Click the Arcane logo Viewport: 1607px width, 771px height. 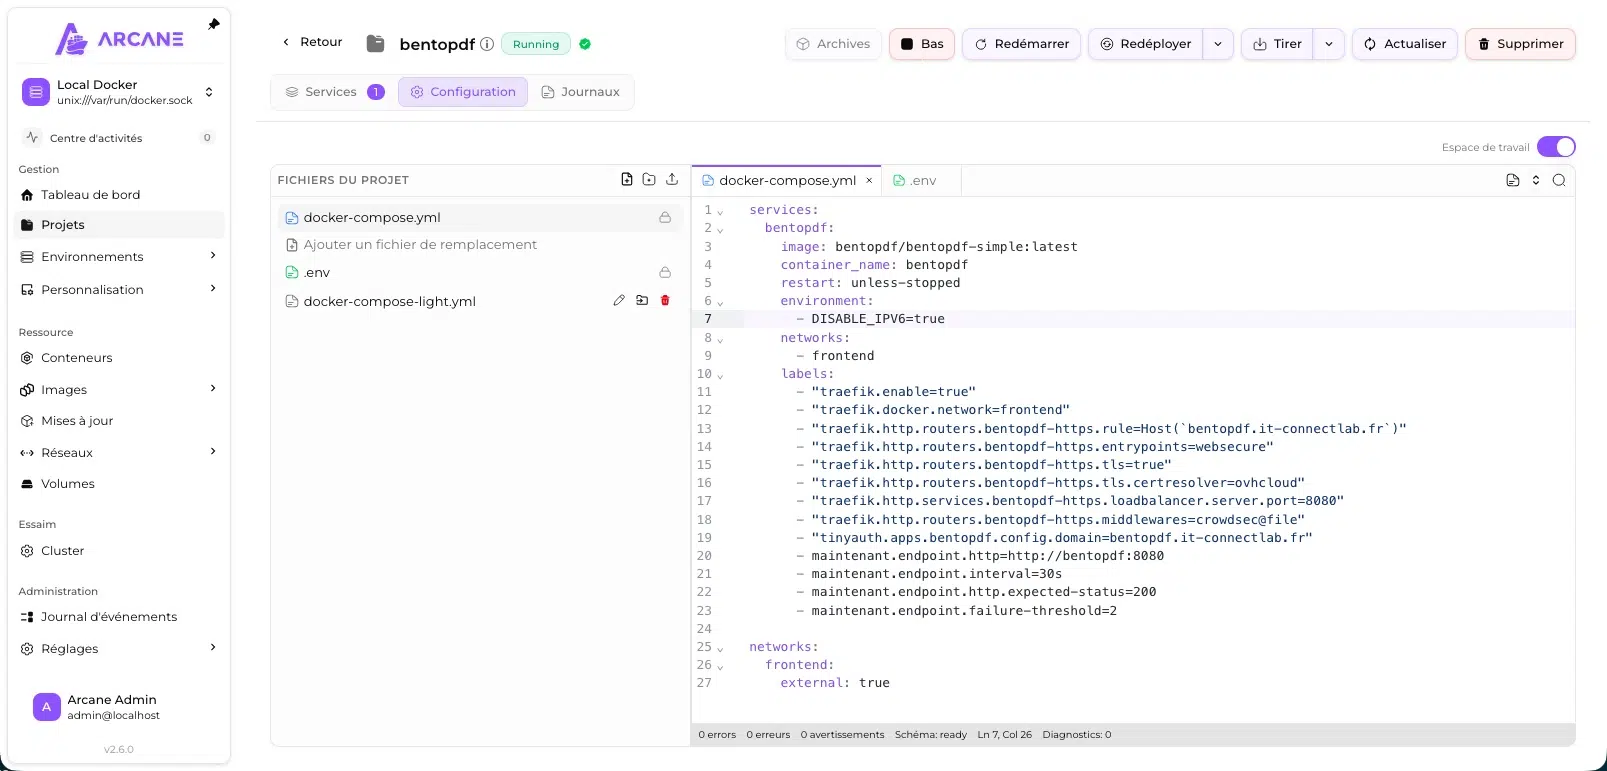[x=119, y=39]
